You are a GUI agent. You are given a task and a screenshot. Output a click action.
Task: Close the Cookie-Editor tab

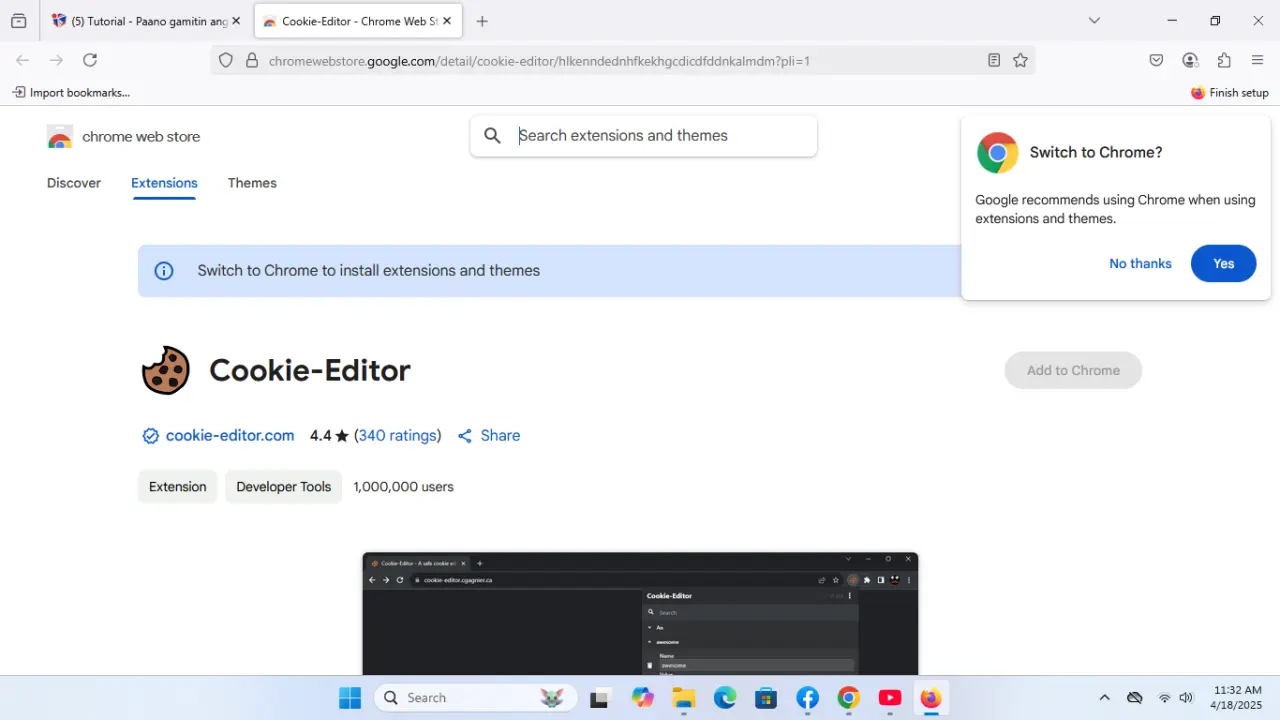tap(446, 21)
